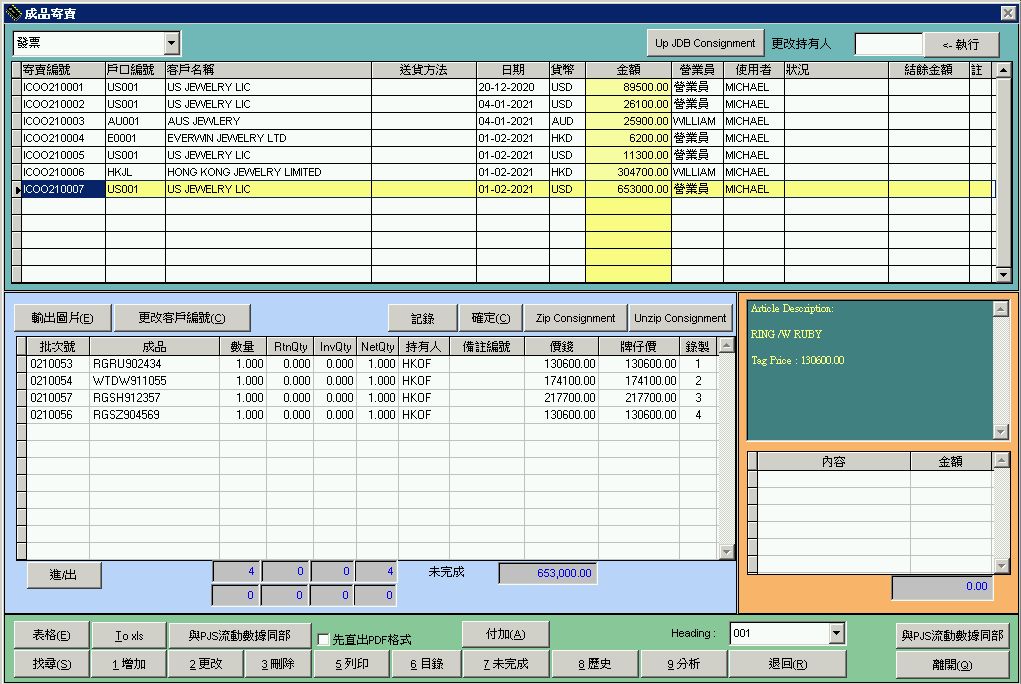This screenshot has height=684, width=1021.
Task: Click the 5 列印 print button
Action: tap(352, 664)
